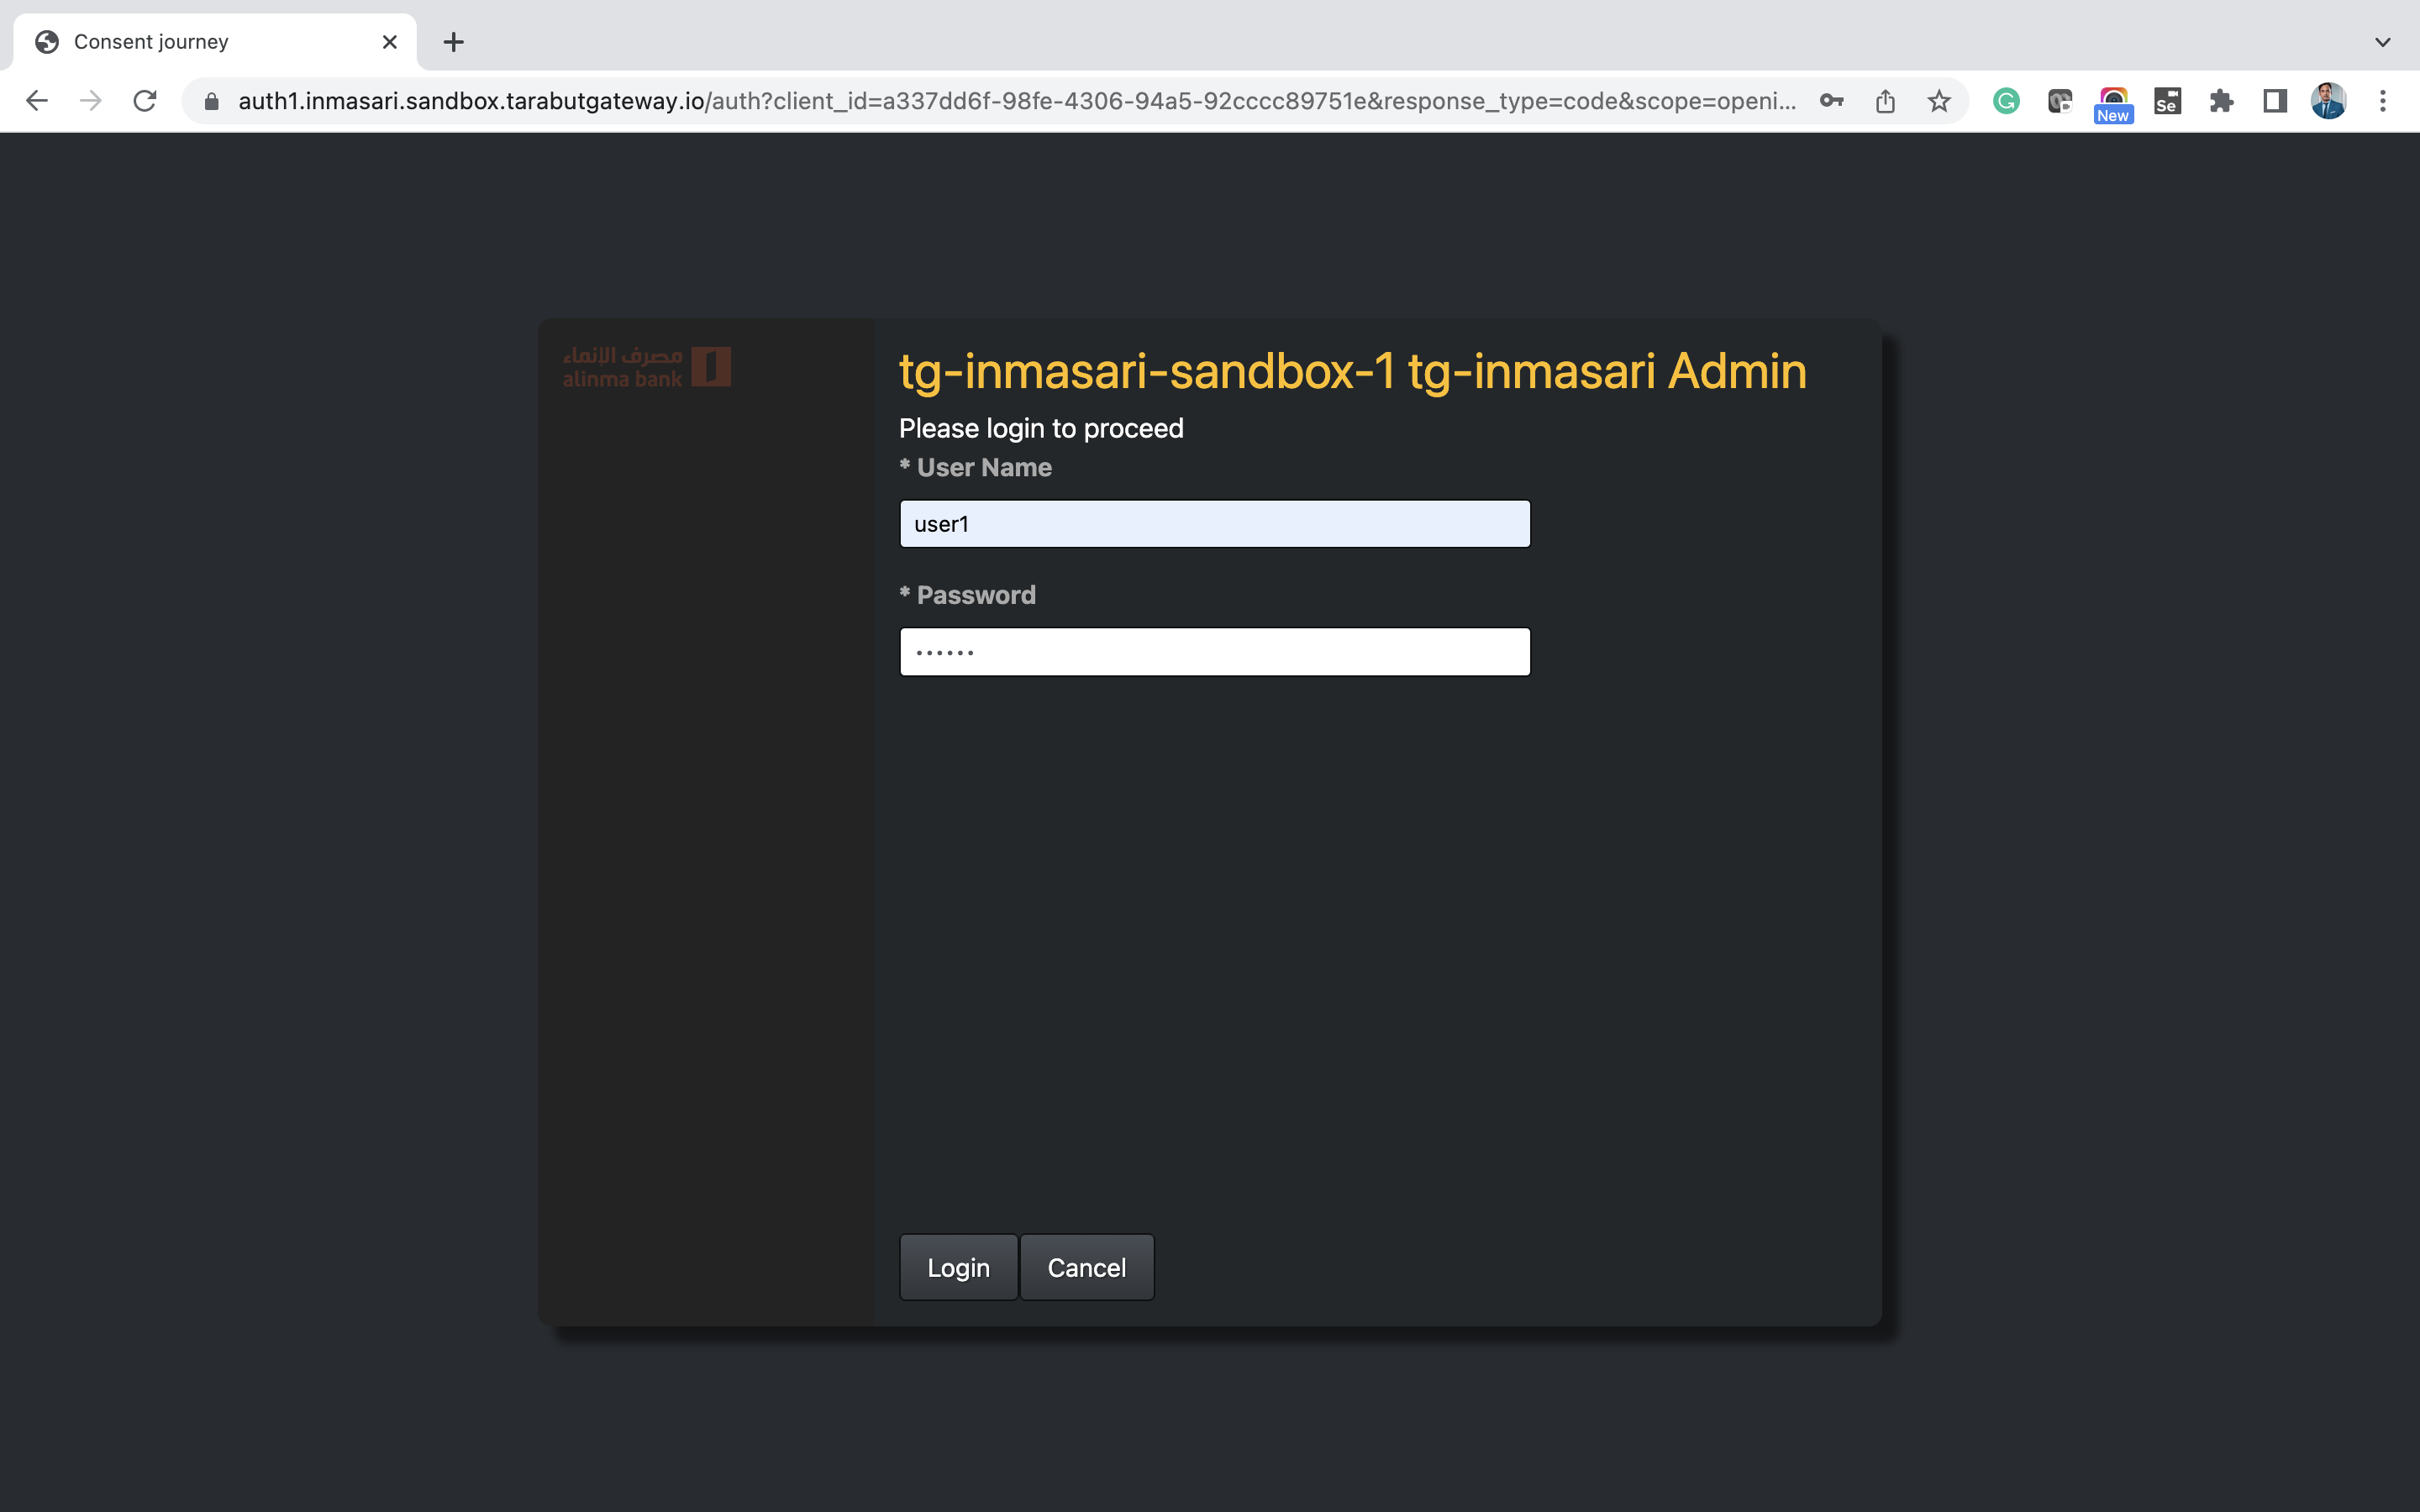
Task: Click the browser back navigation arrow
Action: point(37,99)
